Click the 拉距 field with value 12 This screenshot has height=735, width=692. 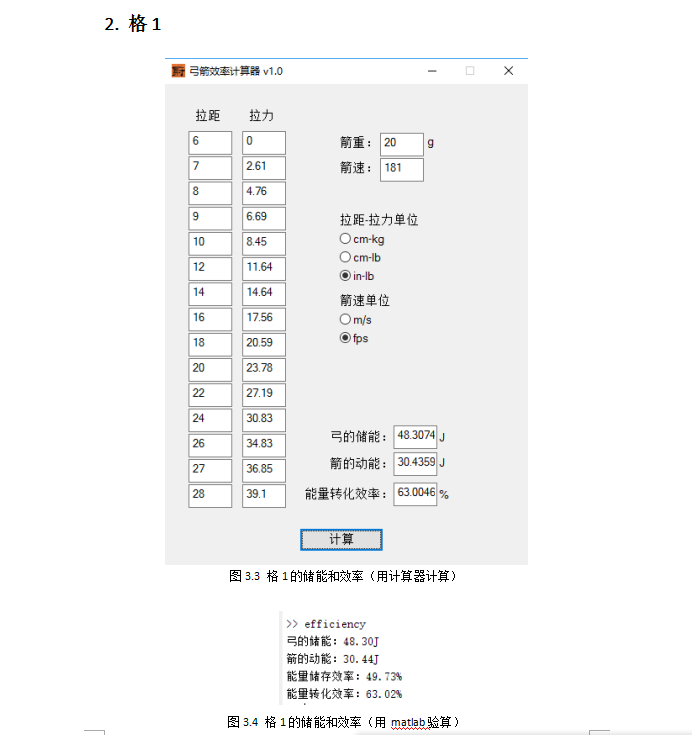(x=210, y=269)
